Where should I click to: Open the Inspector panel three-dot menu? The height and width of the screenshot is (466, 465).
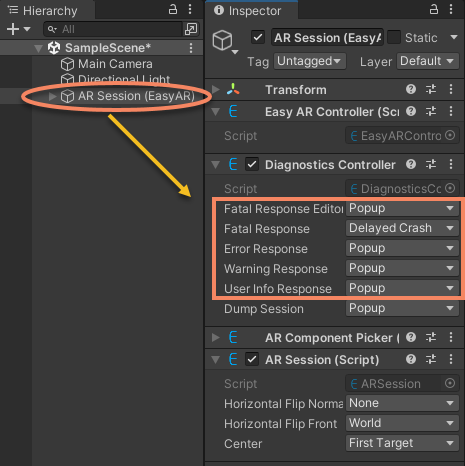click(x=451, y=9)
